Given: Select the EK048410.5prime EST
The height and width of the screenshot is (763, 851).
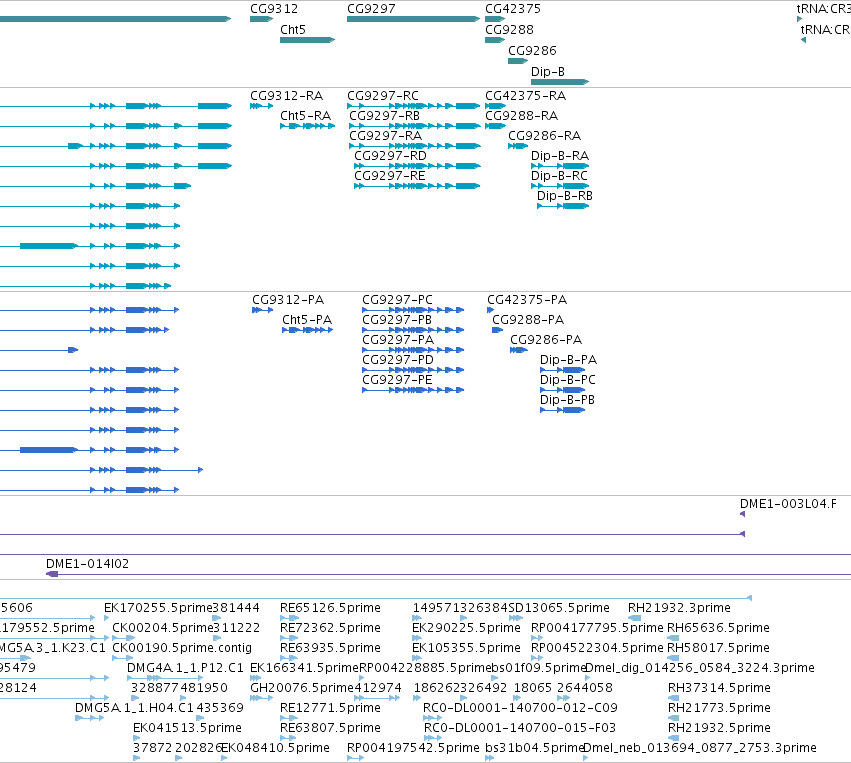Looking at the screenshot, I should [224, 758].
